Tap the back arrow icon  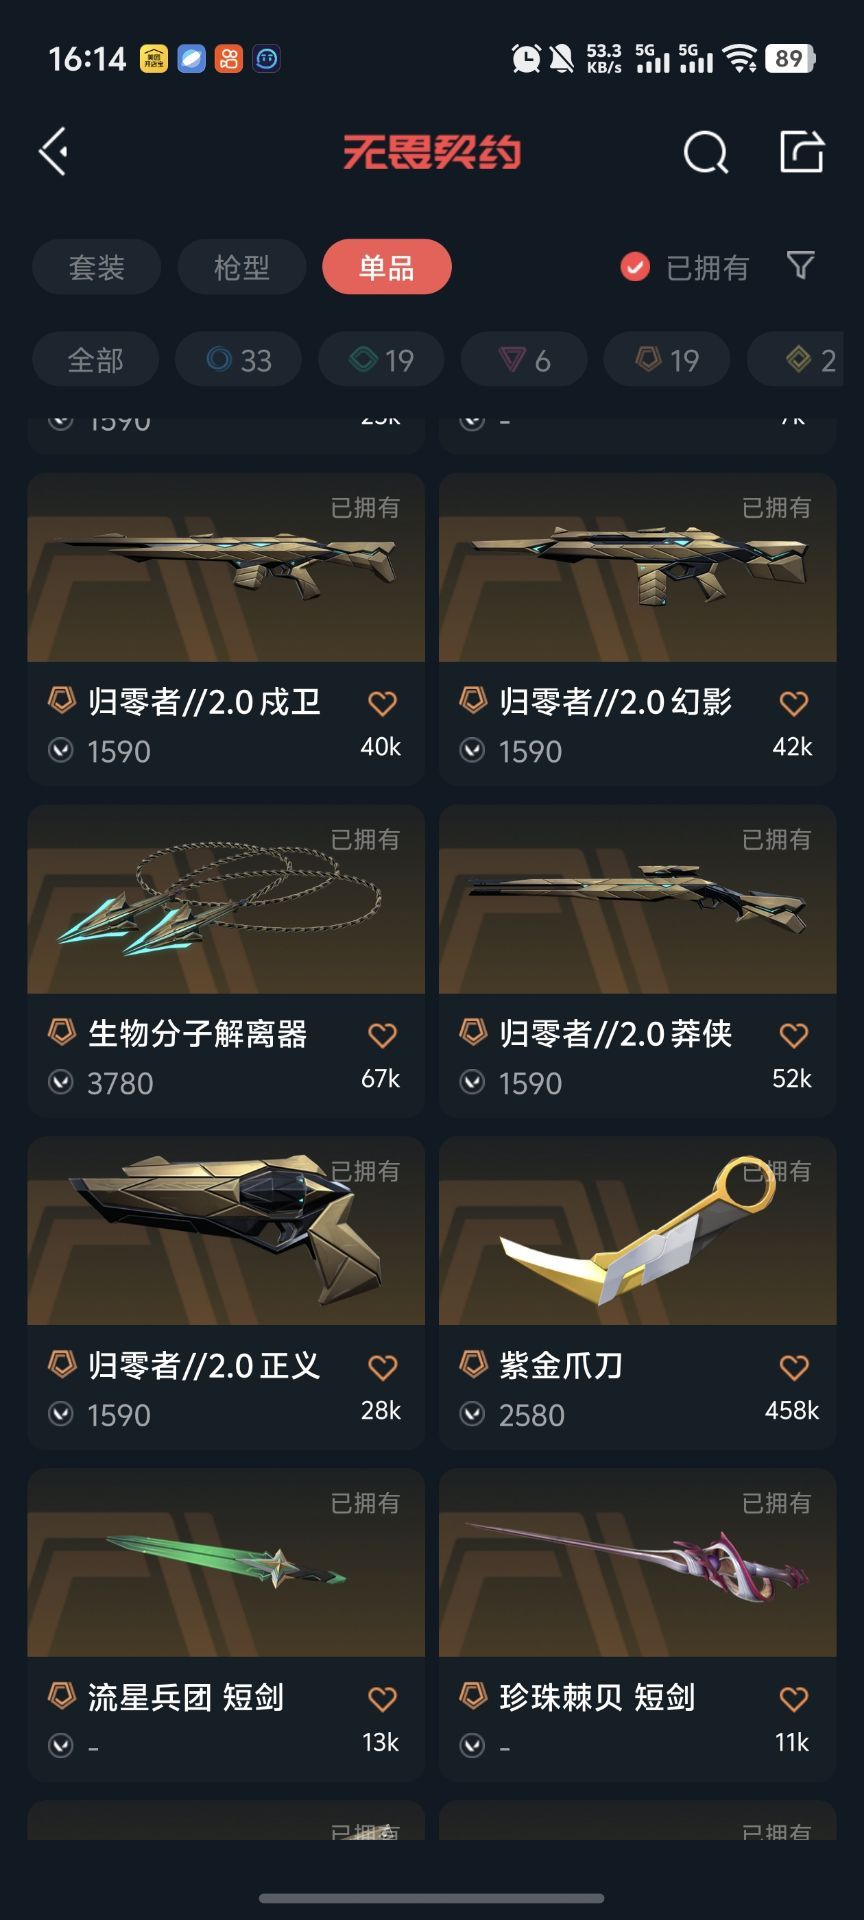pyautogui.click(x=54, y=152)
